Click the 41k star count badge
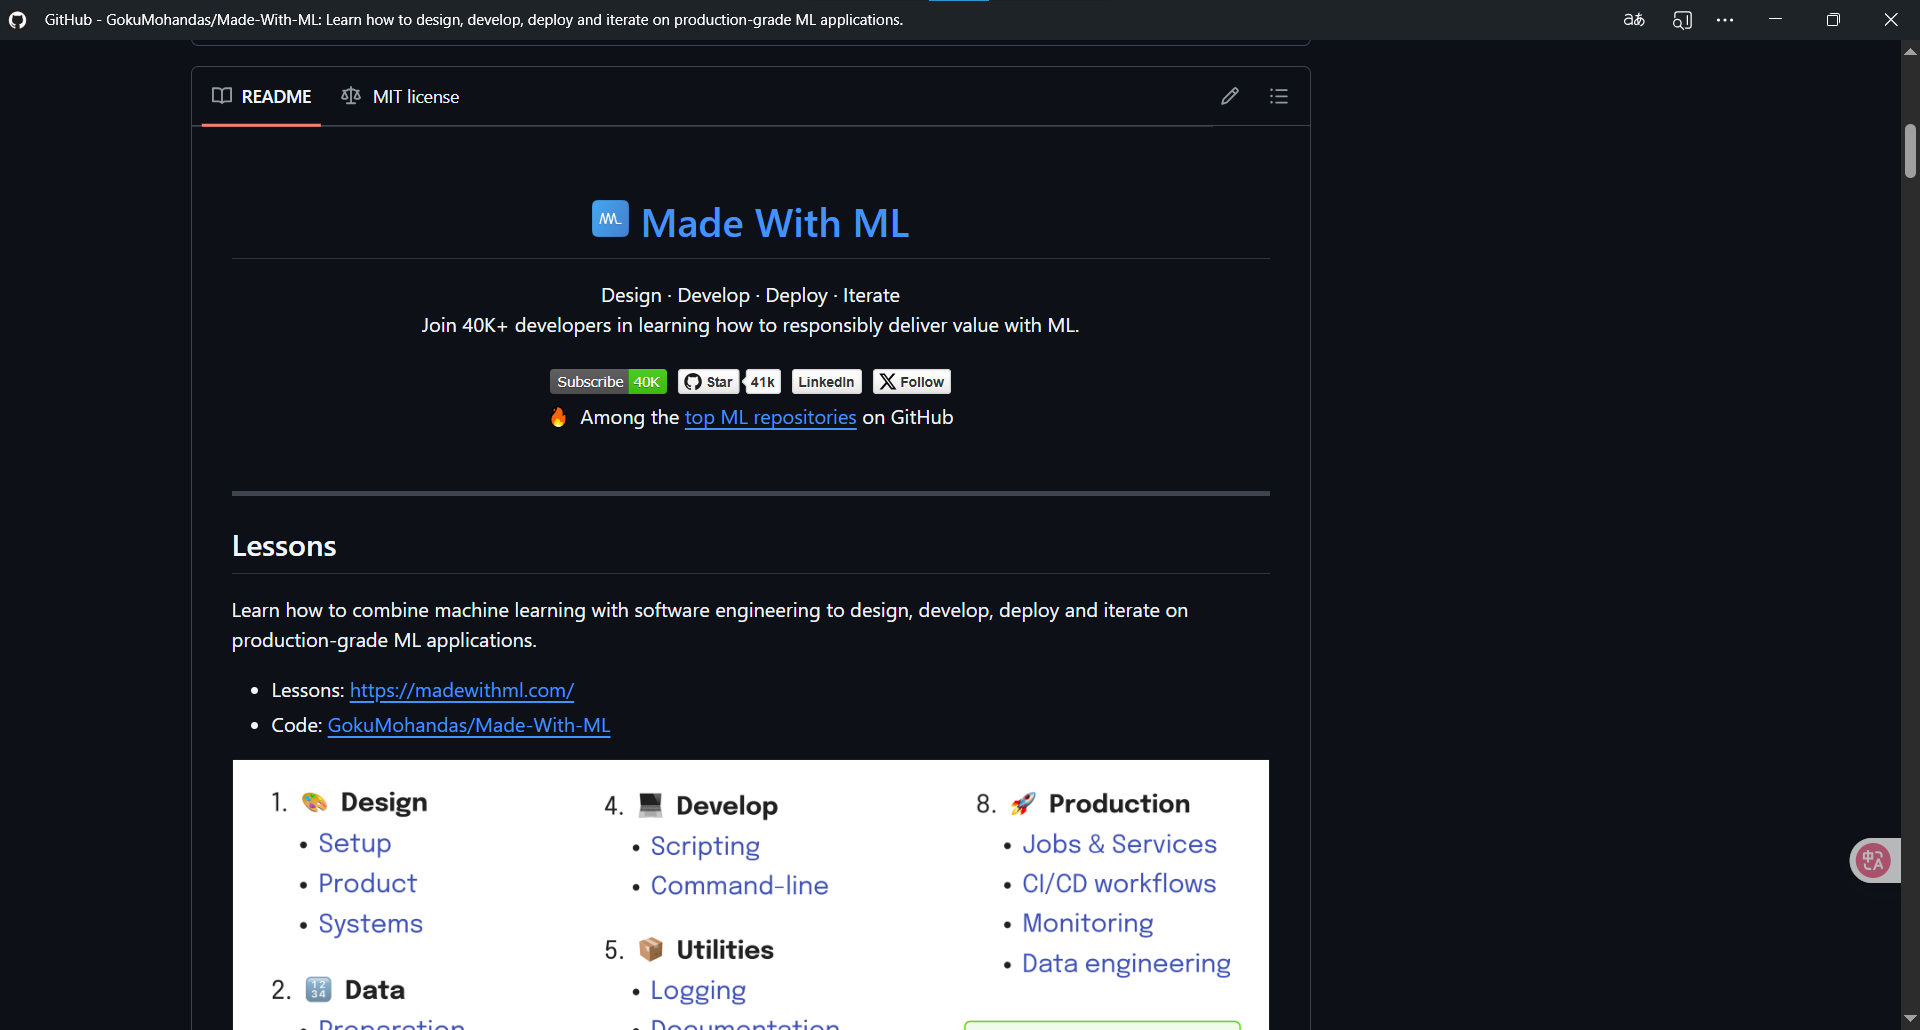Image resolution: width=1920 pixels, height=1030 pixels. [x=763, y=382]
